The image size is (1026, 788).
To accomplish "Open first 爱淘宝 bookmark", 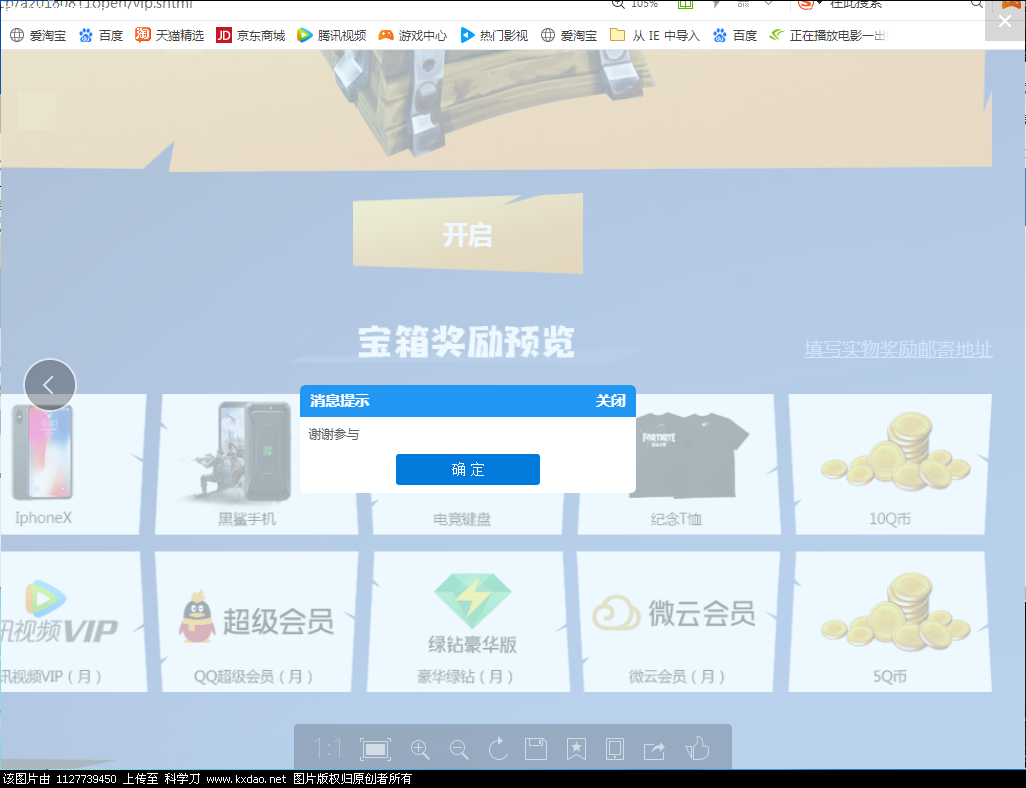I will [39, 35].
